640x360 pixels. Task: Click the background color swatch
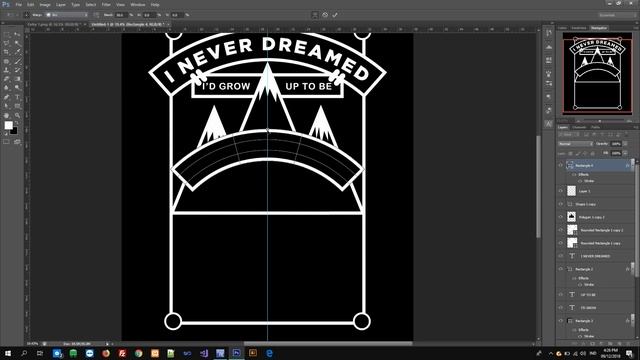[15, 131]
